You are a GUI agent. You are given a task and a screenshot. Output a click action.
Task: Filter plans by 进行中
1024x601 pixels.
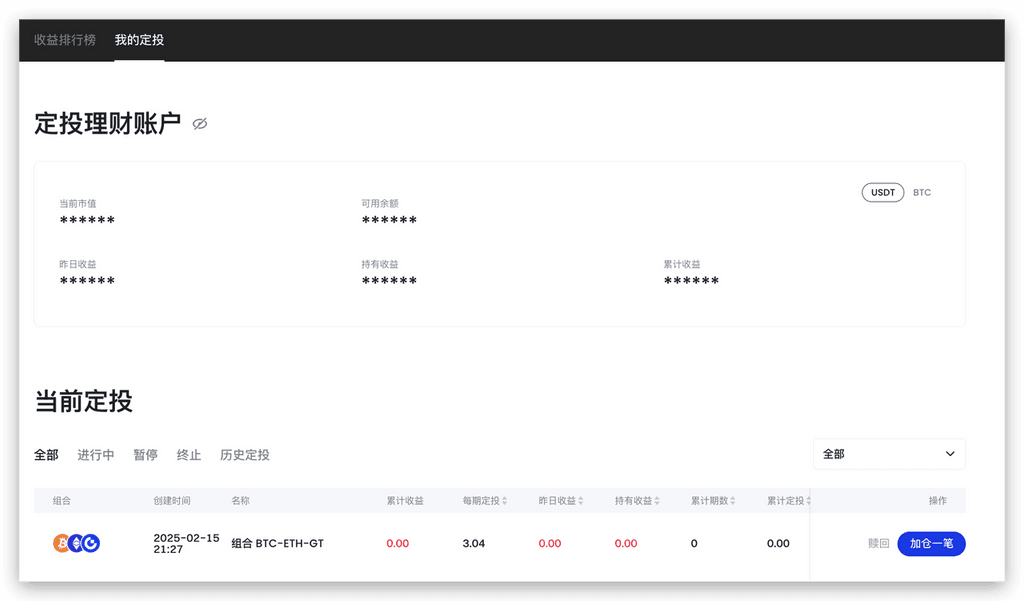96,455
